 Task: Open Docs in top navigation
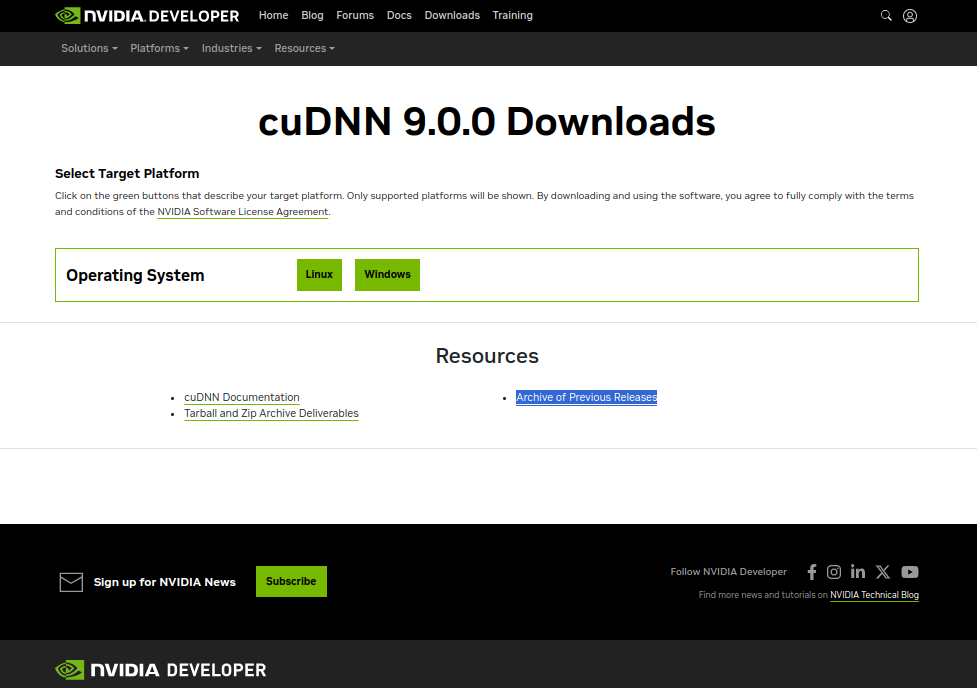point(399,16)
